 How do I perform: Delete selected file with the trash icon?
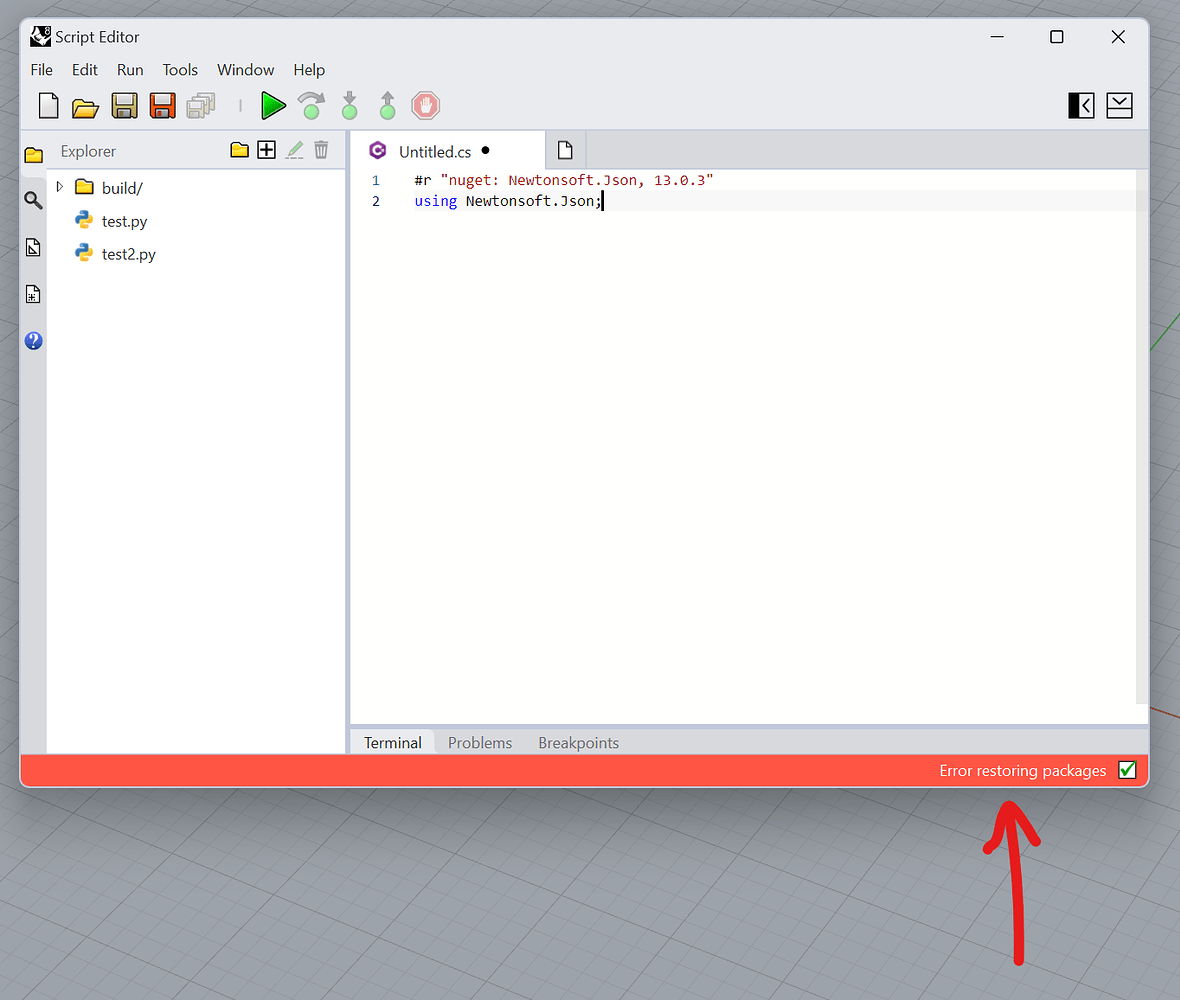(x=320, y=149)
